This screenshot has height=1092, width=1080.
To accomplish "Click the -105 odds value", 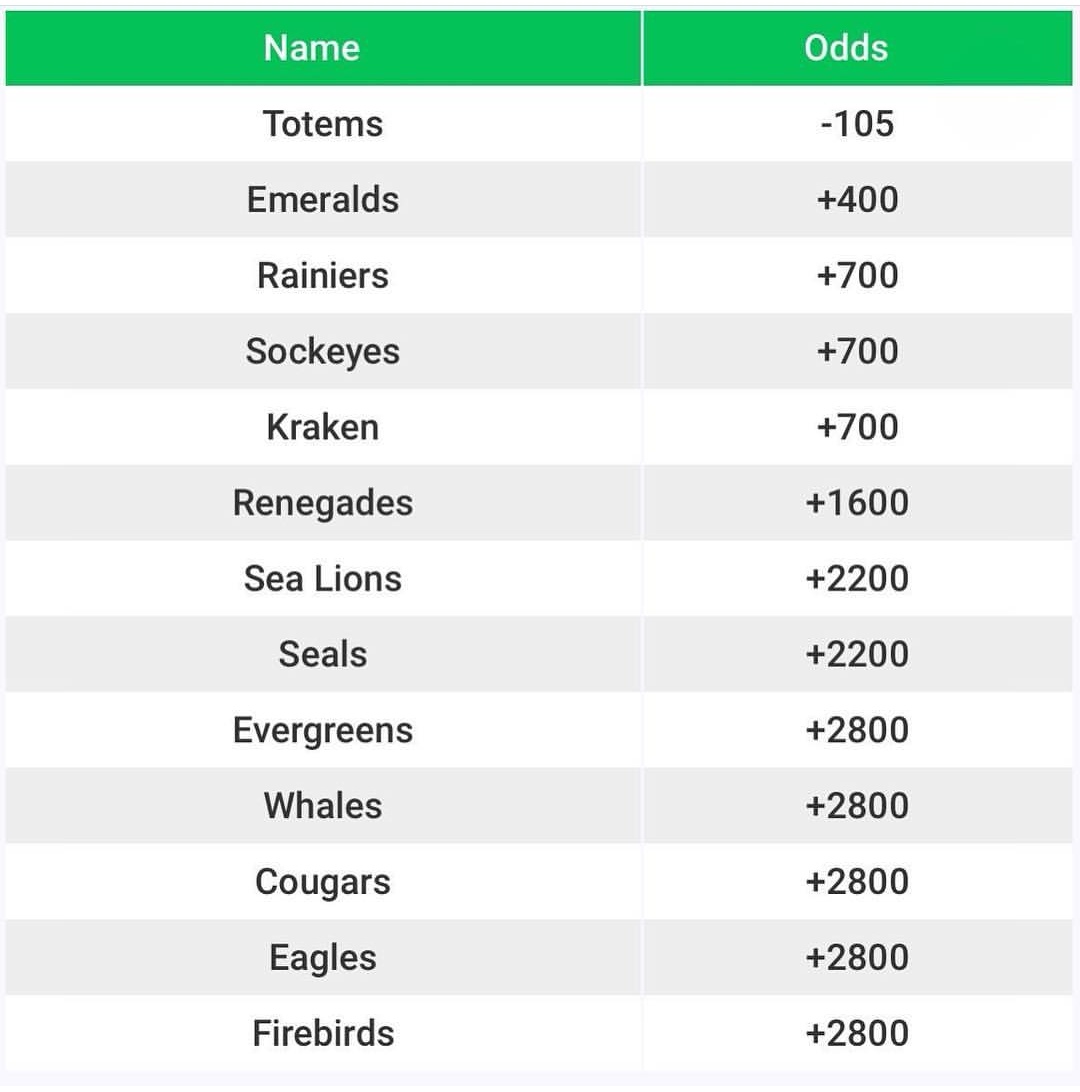I will click(857, 124).
